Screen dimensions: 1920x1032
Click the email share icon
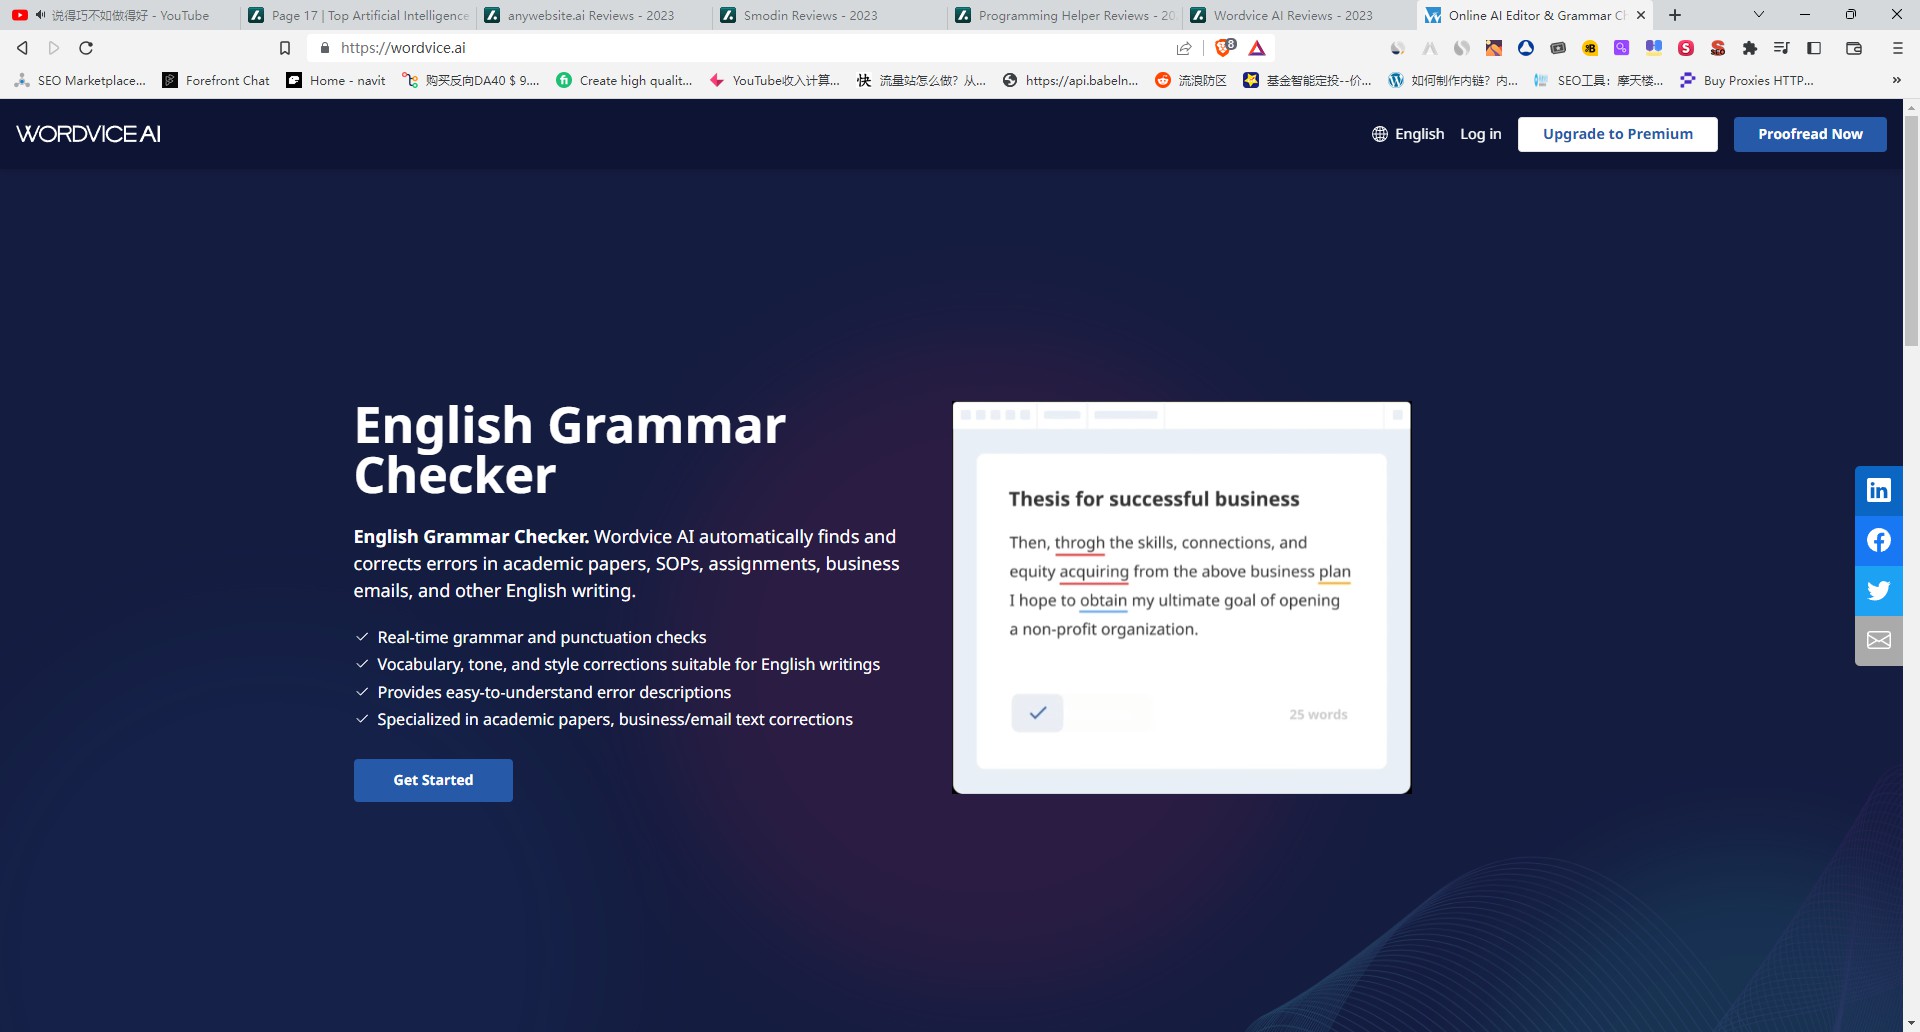click(1878, 640)
